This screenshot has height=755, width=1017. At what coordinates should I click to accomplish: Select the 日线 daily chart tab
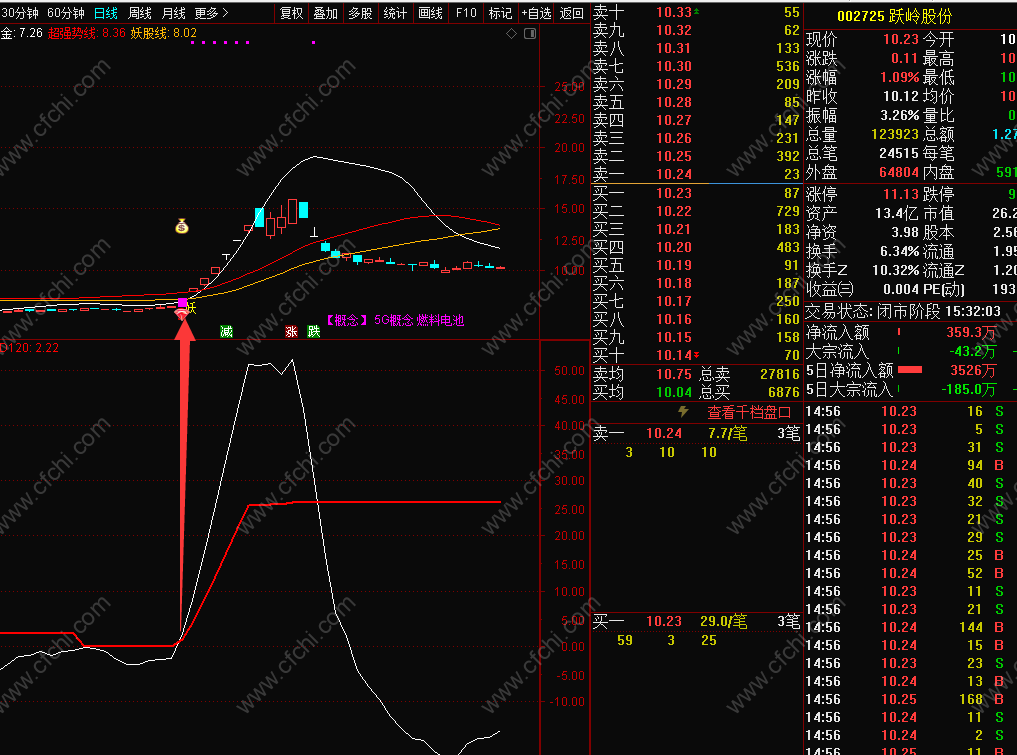(x=106, y=13)
